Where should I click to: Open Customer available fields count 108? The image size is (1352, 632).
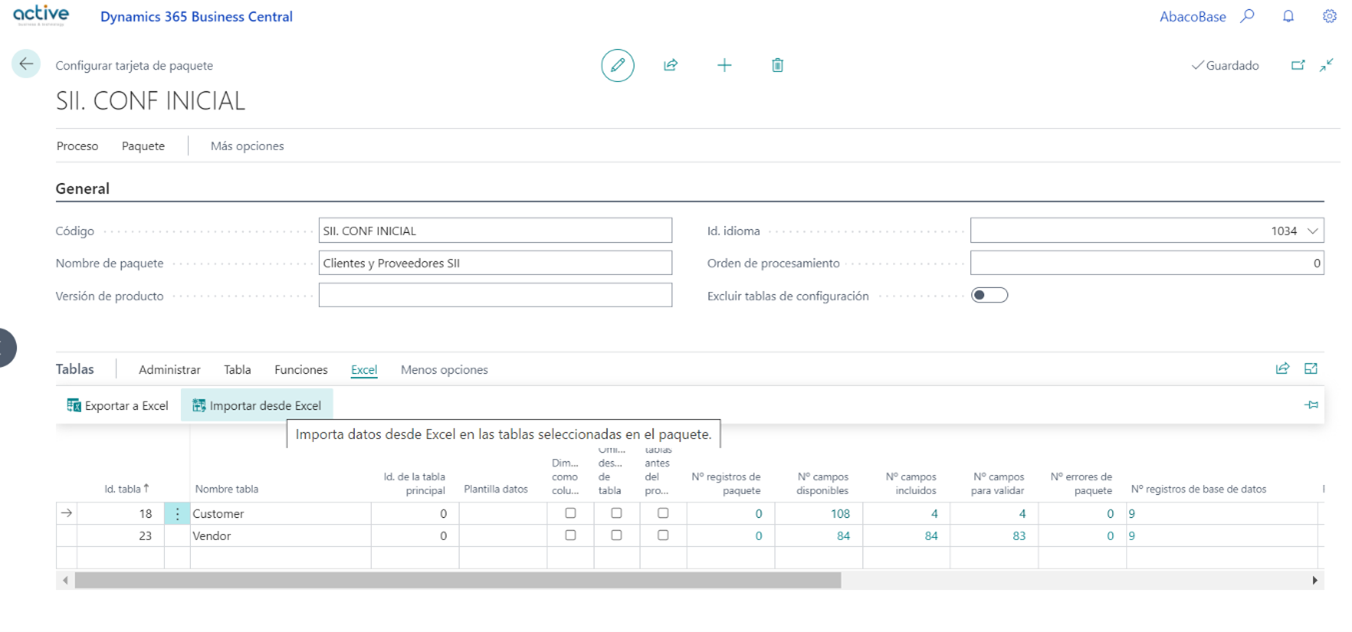(x=840, y=514)
